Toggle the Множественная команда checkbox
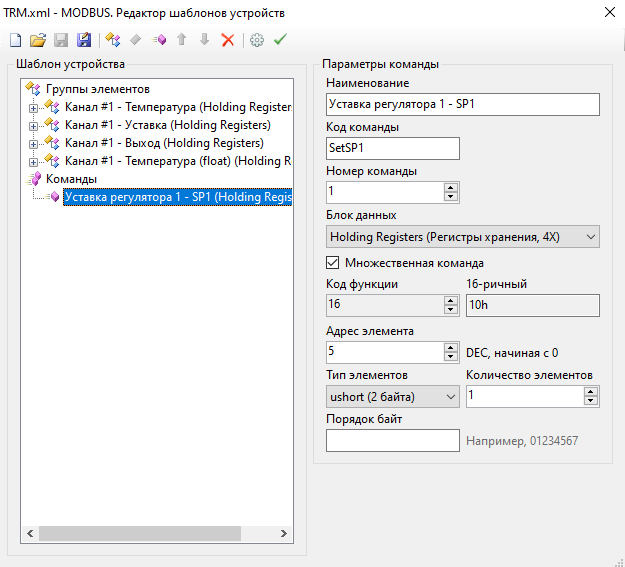 pos(332,263)
